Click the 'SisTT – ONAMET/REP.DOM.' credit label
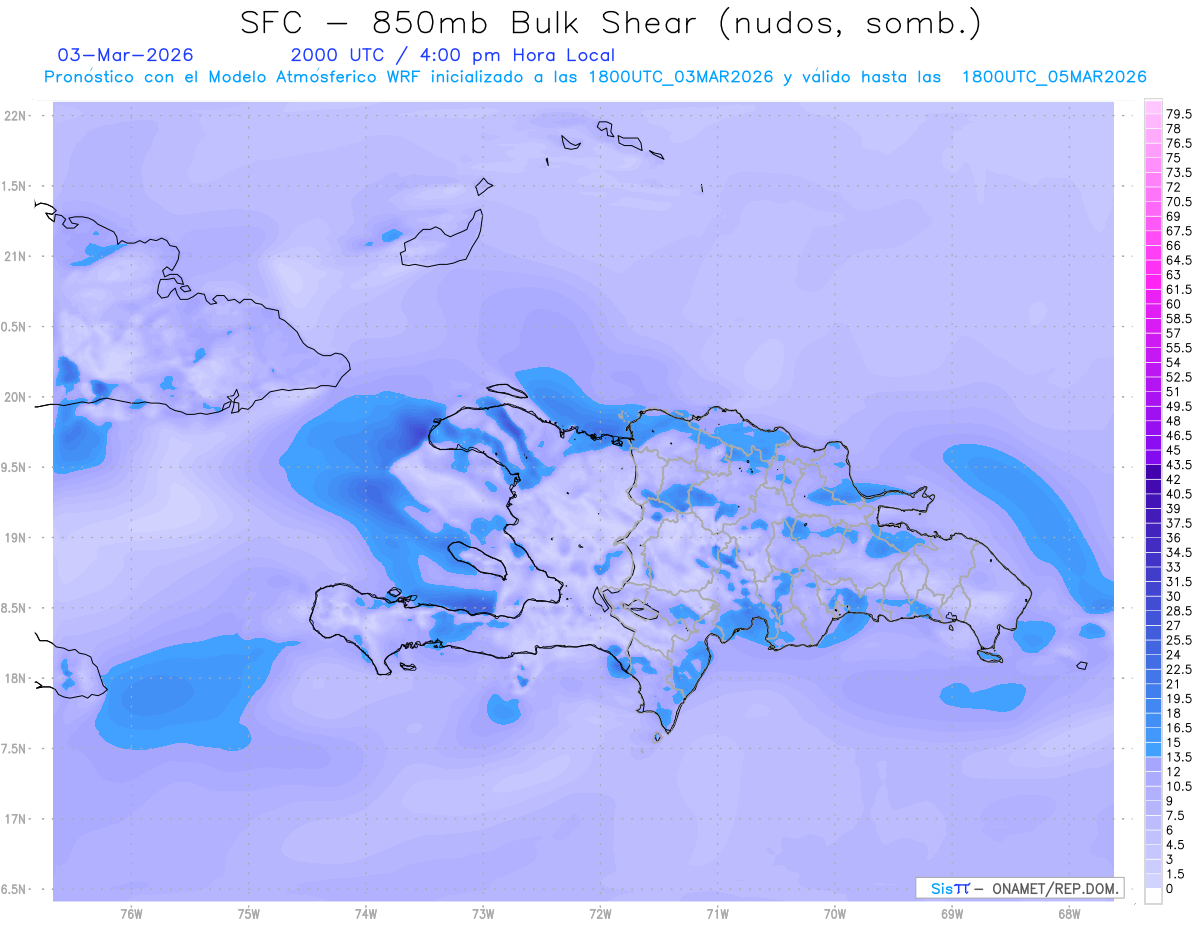Image resolution: width=1200 pixels, height=927 pixels. [1020, 888]
